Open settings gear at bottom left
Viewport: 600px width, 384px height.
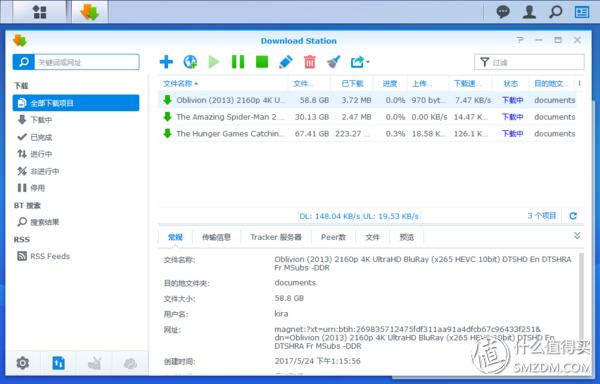(x=23, y=363)
